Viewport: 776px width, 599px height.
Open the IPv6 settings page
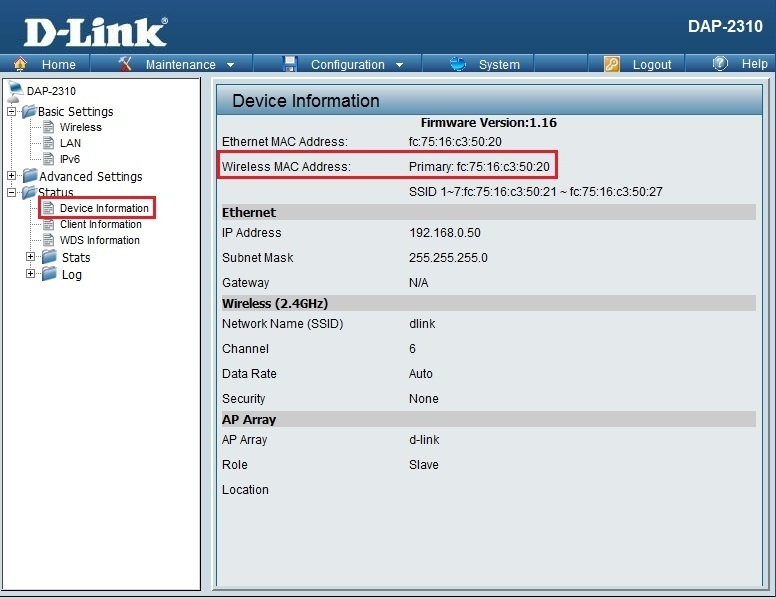click(70, 159)
